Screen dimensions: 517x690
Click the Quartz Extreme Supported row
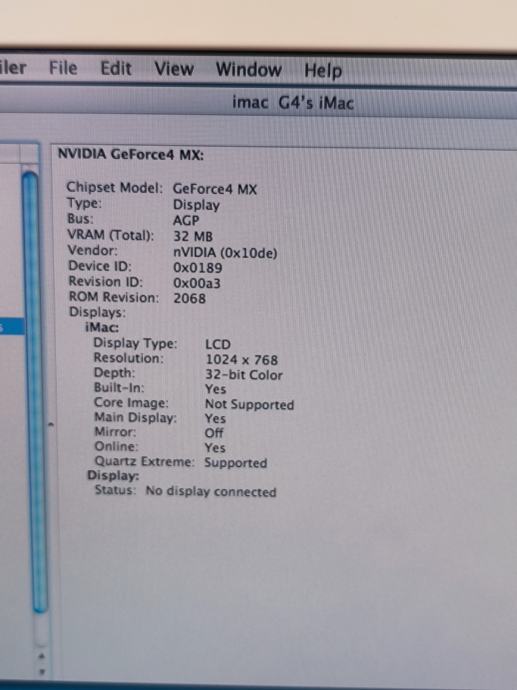click(x=181, y=462)
